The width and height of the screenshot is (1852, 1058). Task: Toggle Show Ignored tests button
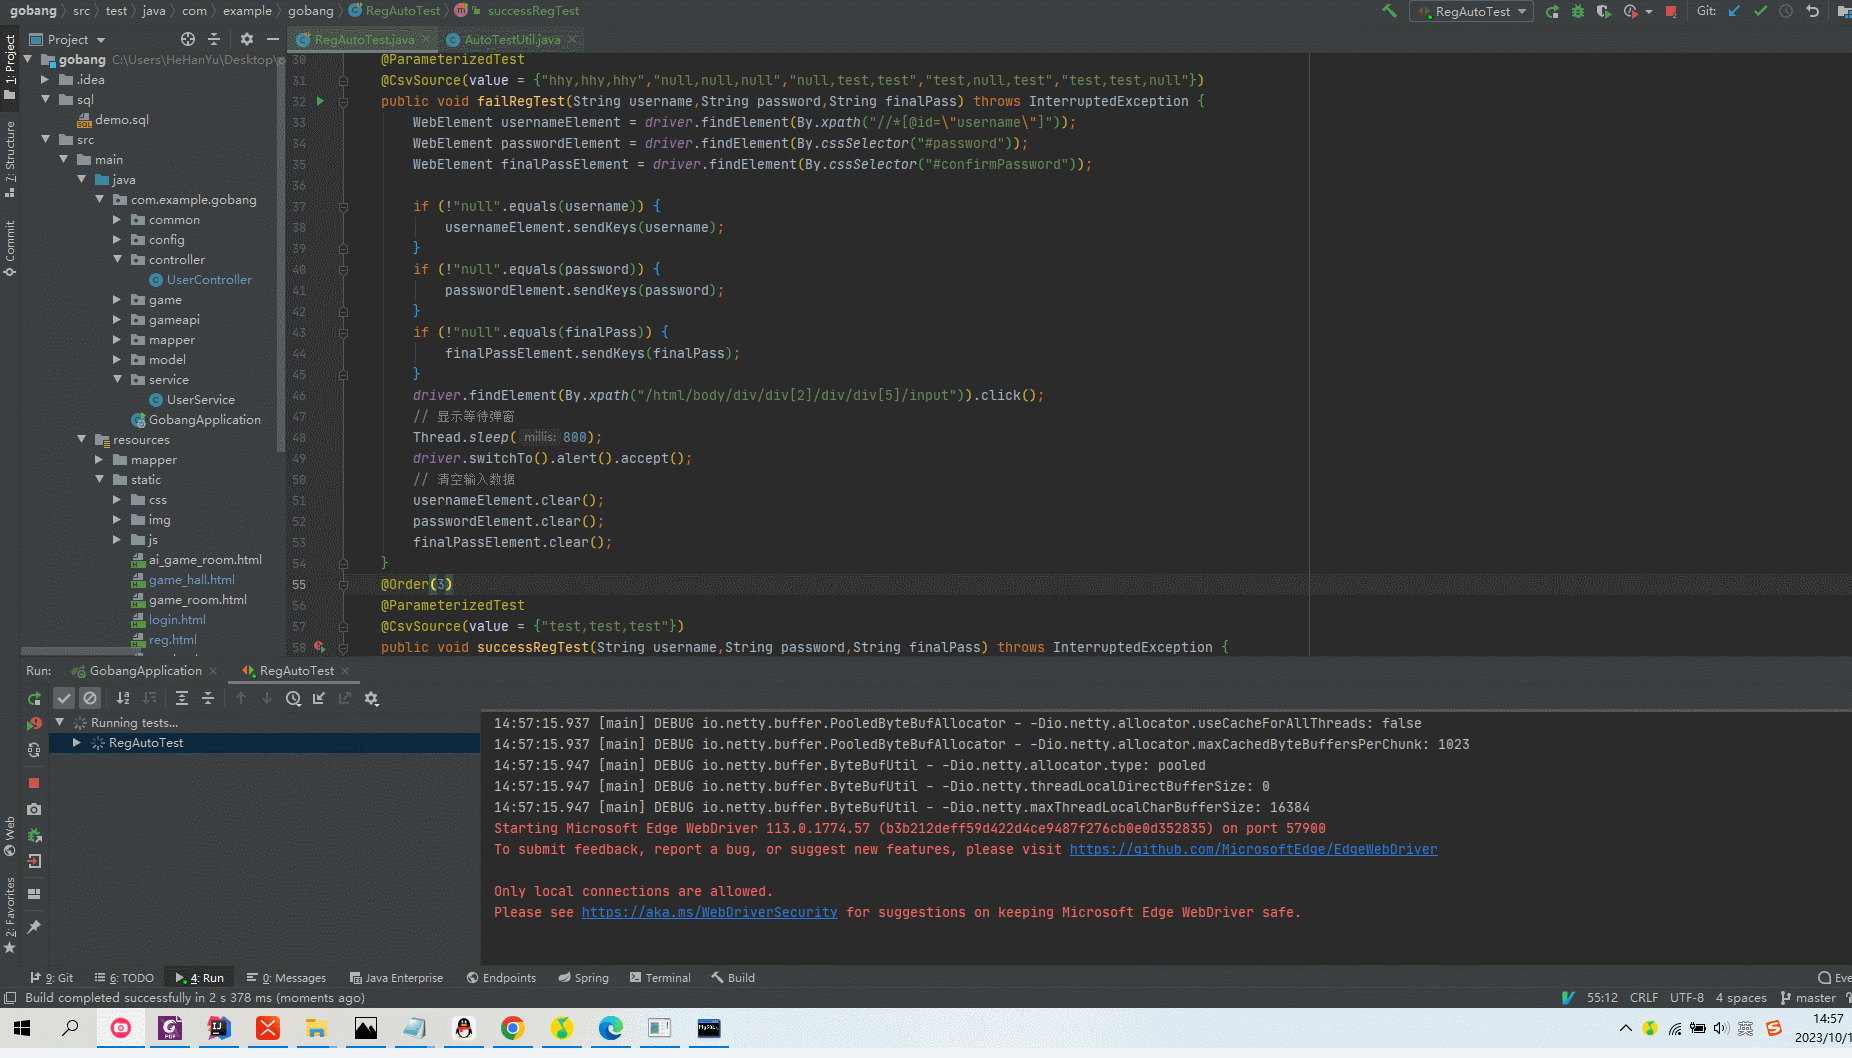coord(90,698)
